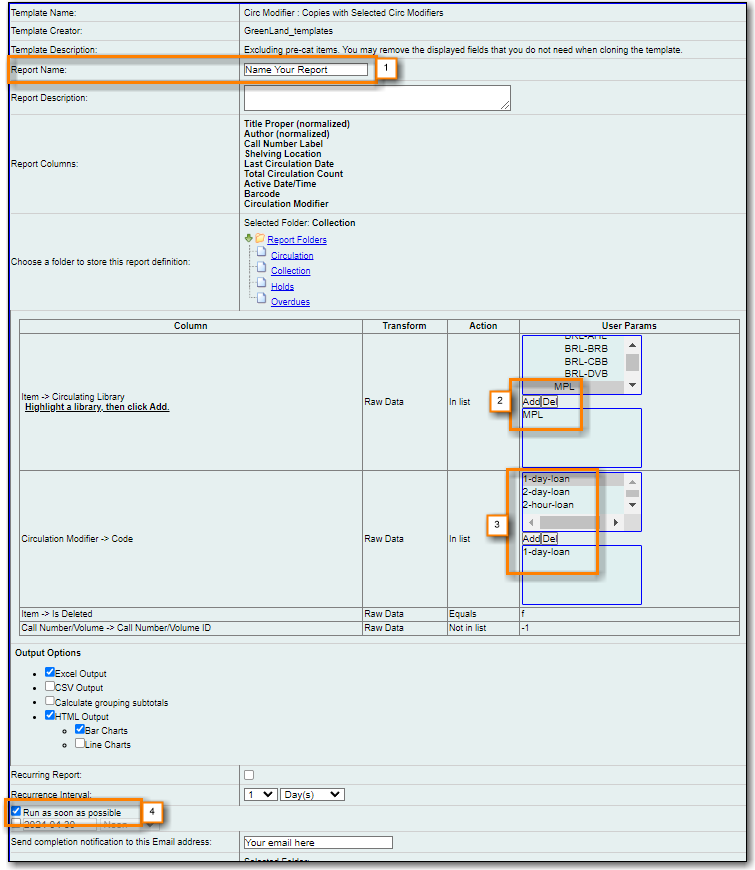
Task: Click circ modifier horizontal scroll right arrow
Action: pyautogui.click(x=615, y=523)
